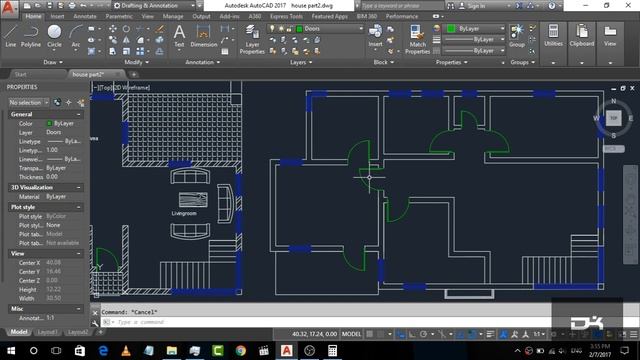
Task: Open the Annotate ribbon tab
Action: point(85,16)
